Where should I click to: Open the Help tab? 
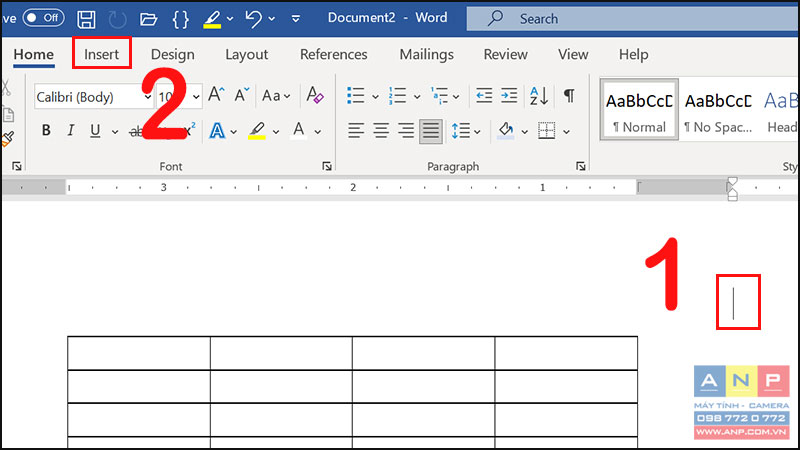coord(634,55)
